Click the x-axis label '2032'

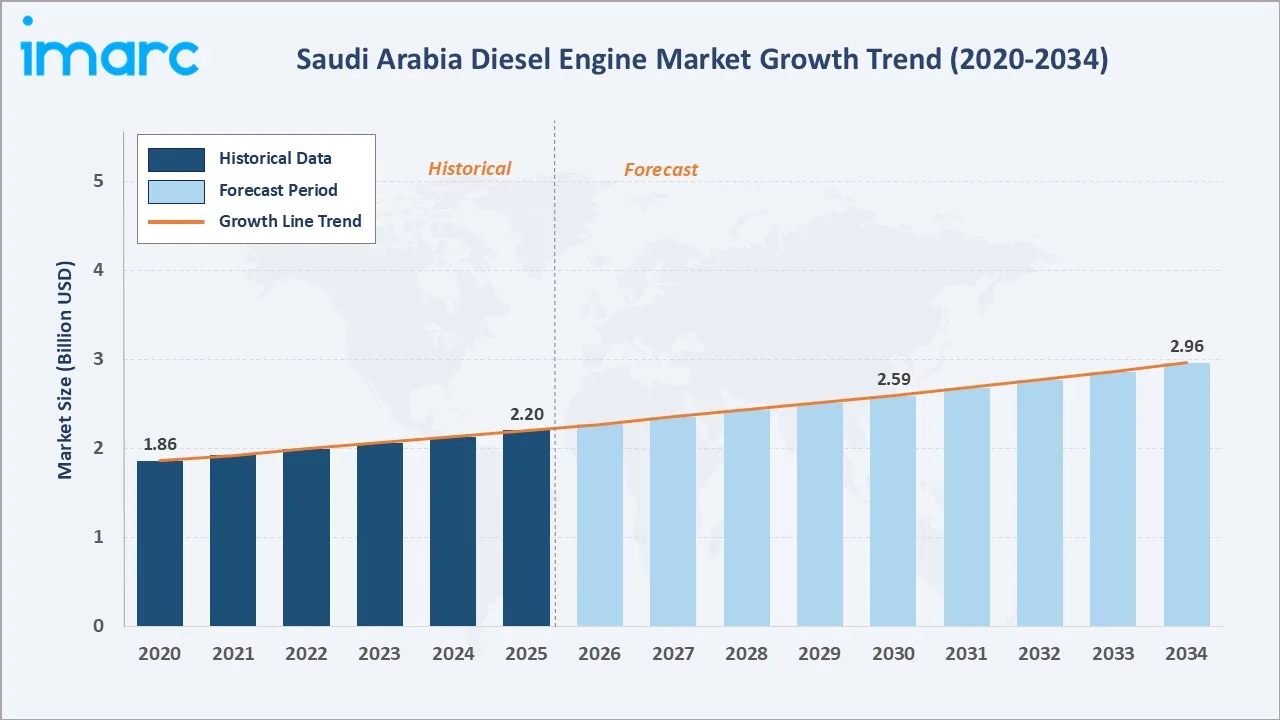tap(1040, 654)
